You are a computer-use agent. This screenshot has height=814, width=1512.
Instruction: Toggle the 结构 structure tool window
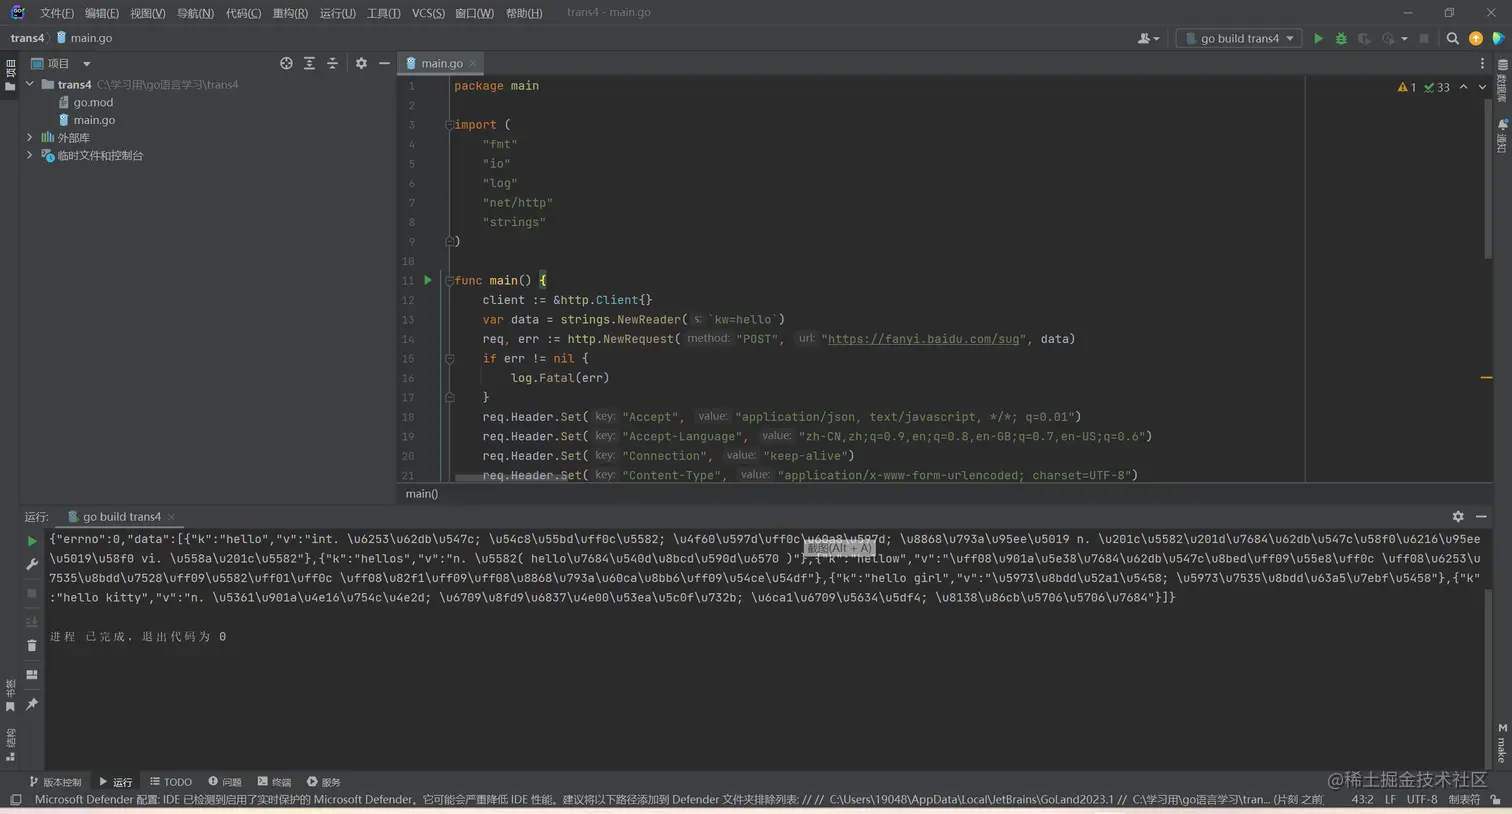11,745
